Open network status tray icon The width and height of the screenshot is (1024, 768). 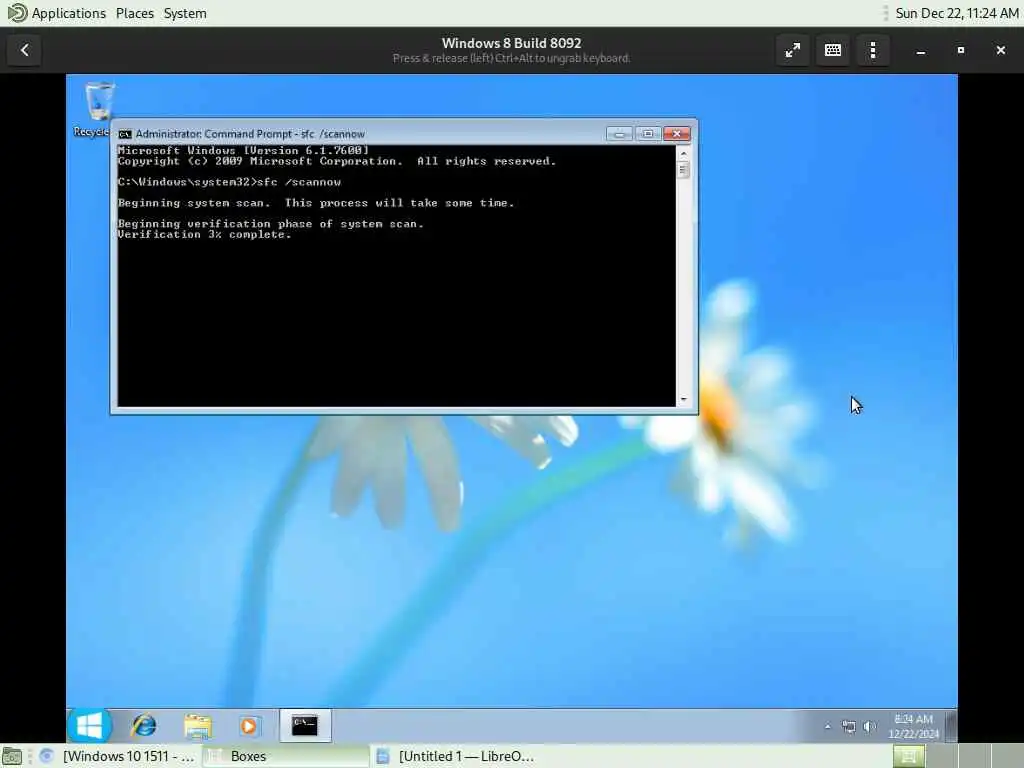click(x=848, y=726)
